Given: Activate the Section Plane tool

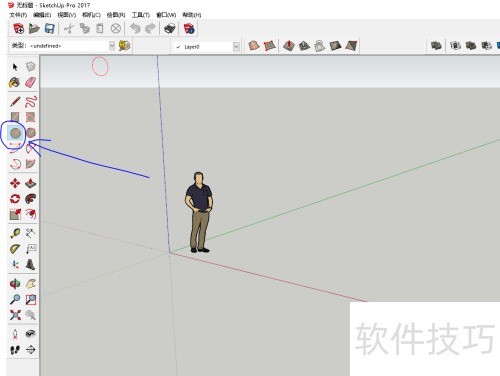Looking at the screenshot, I should point(30,350).
